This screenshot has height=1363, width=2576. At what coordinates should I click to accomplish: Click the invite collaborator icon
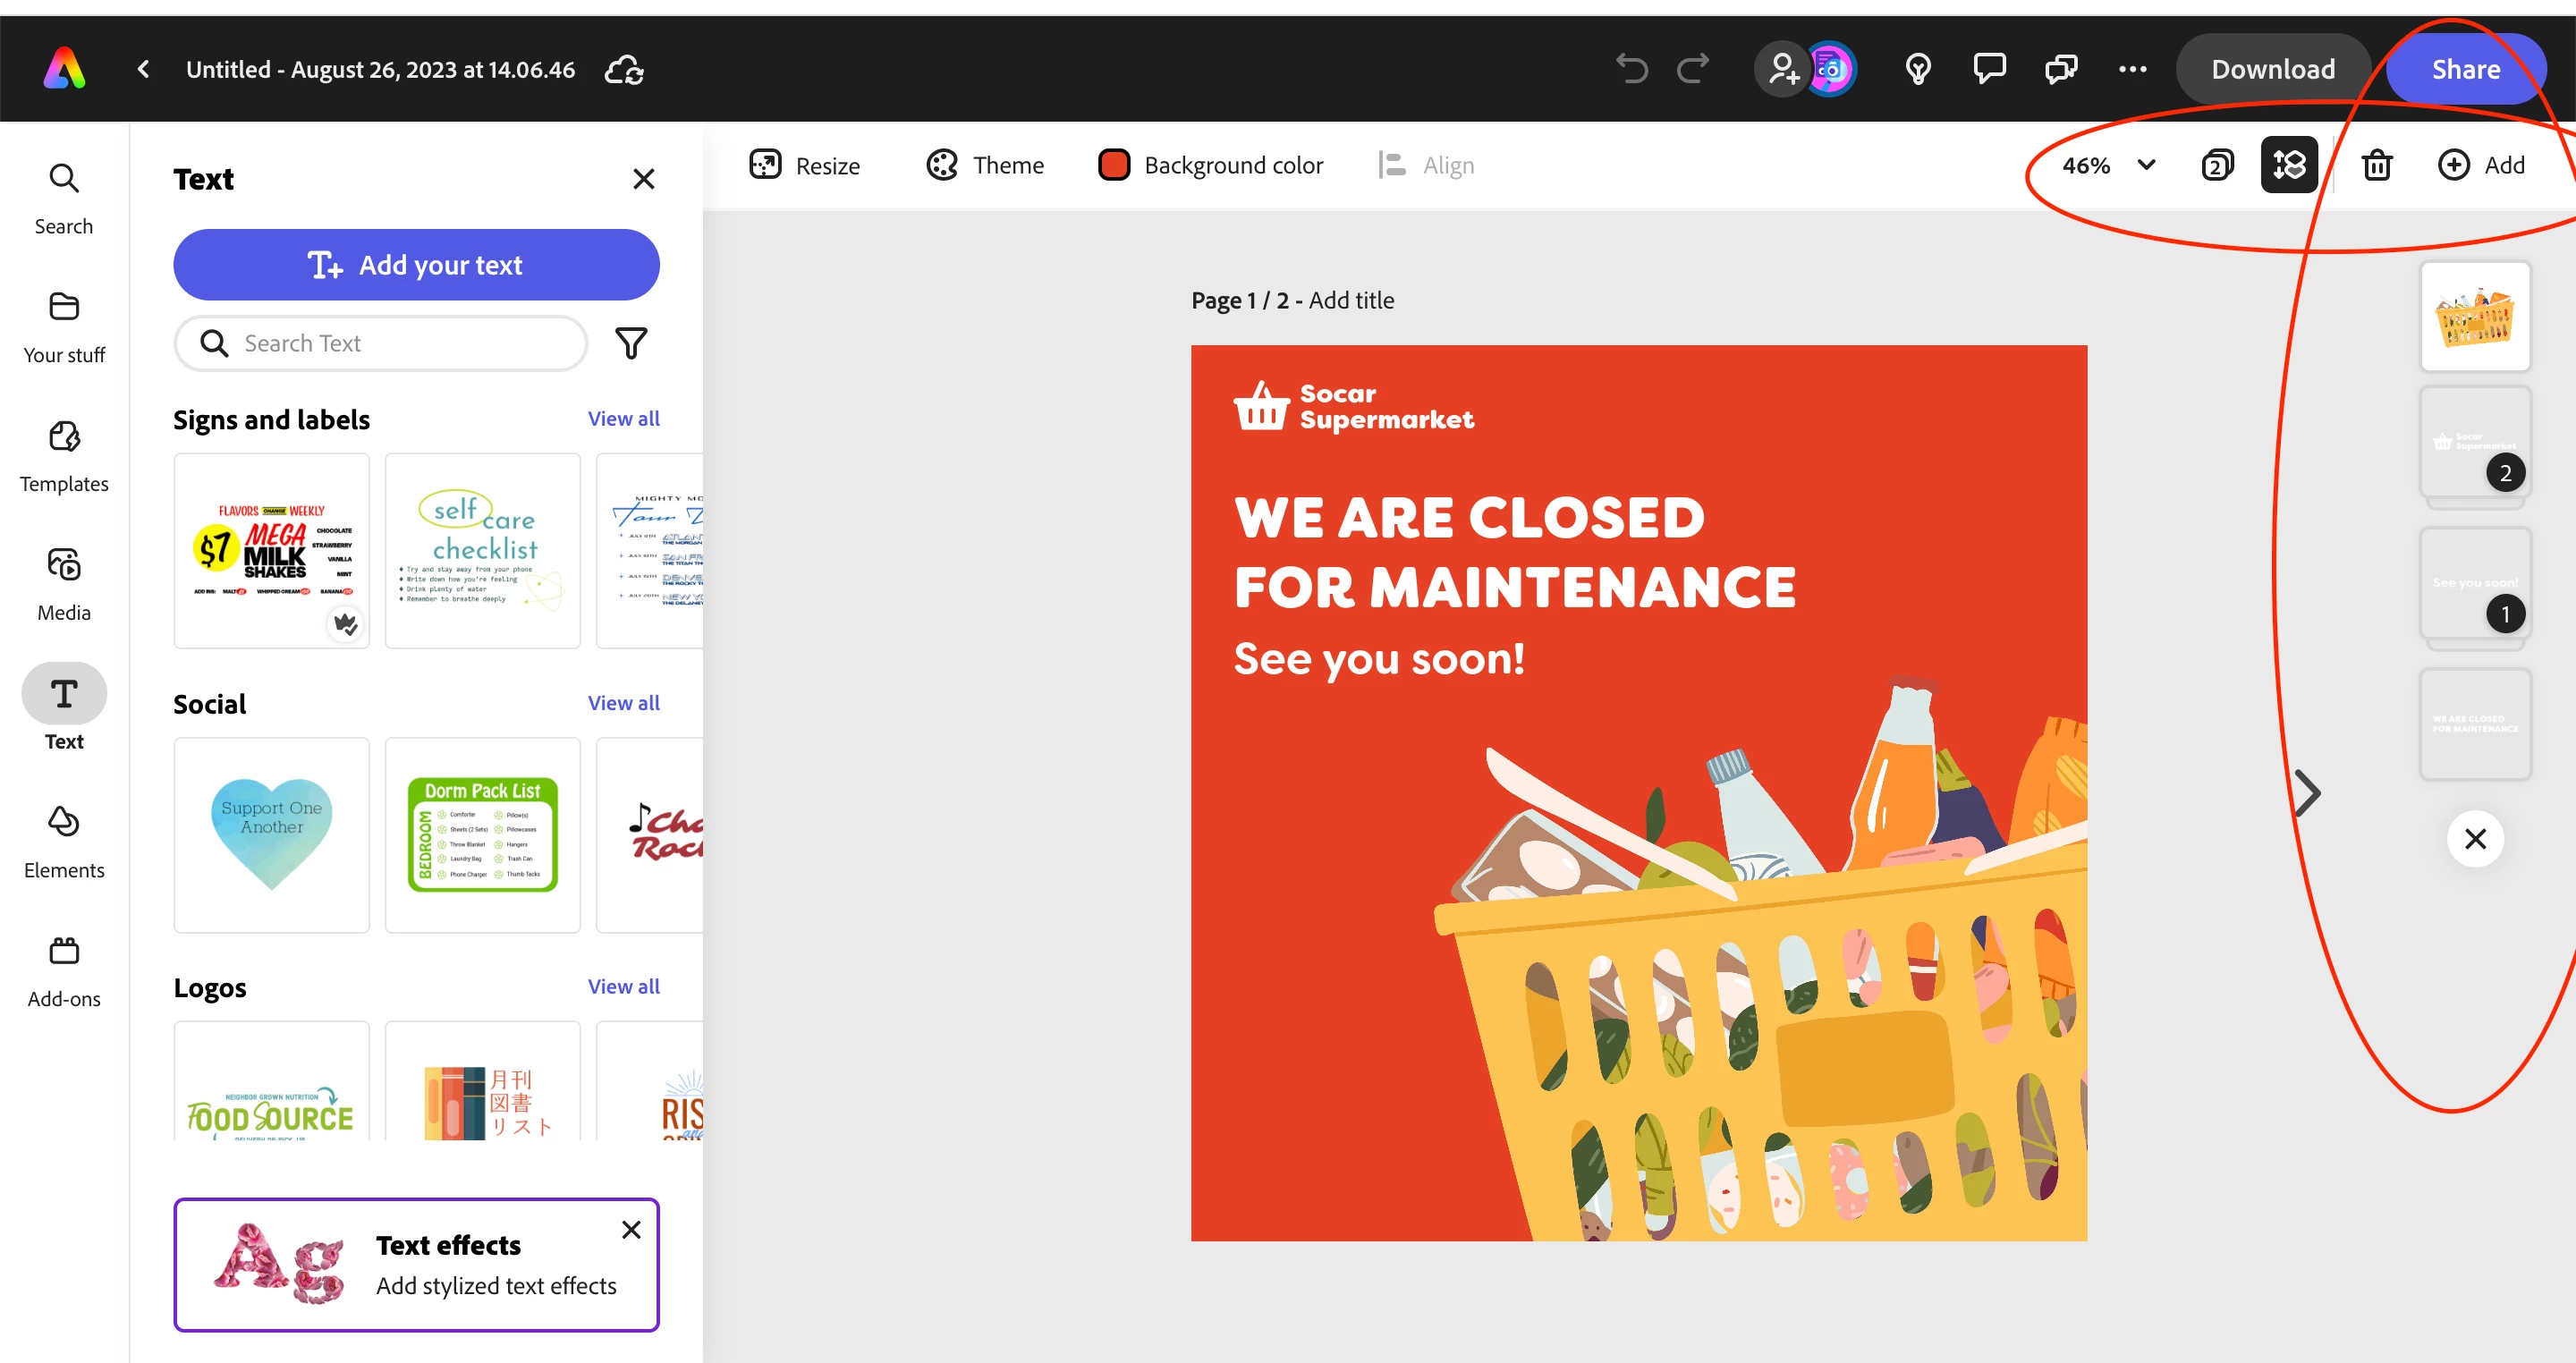click(1782, 69)
